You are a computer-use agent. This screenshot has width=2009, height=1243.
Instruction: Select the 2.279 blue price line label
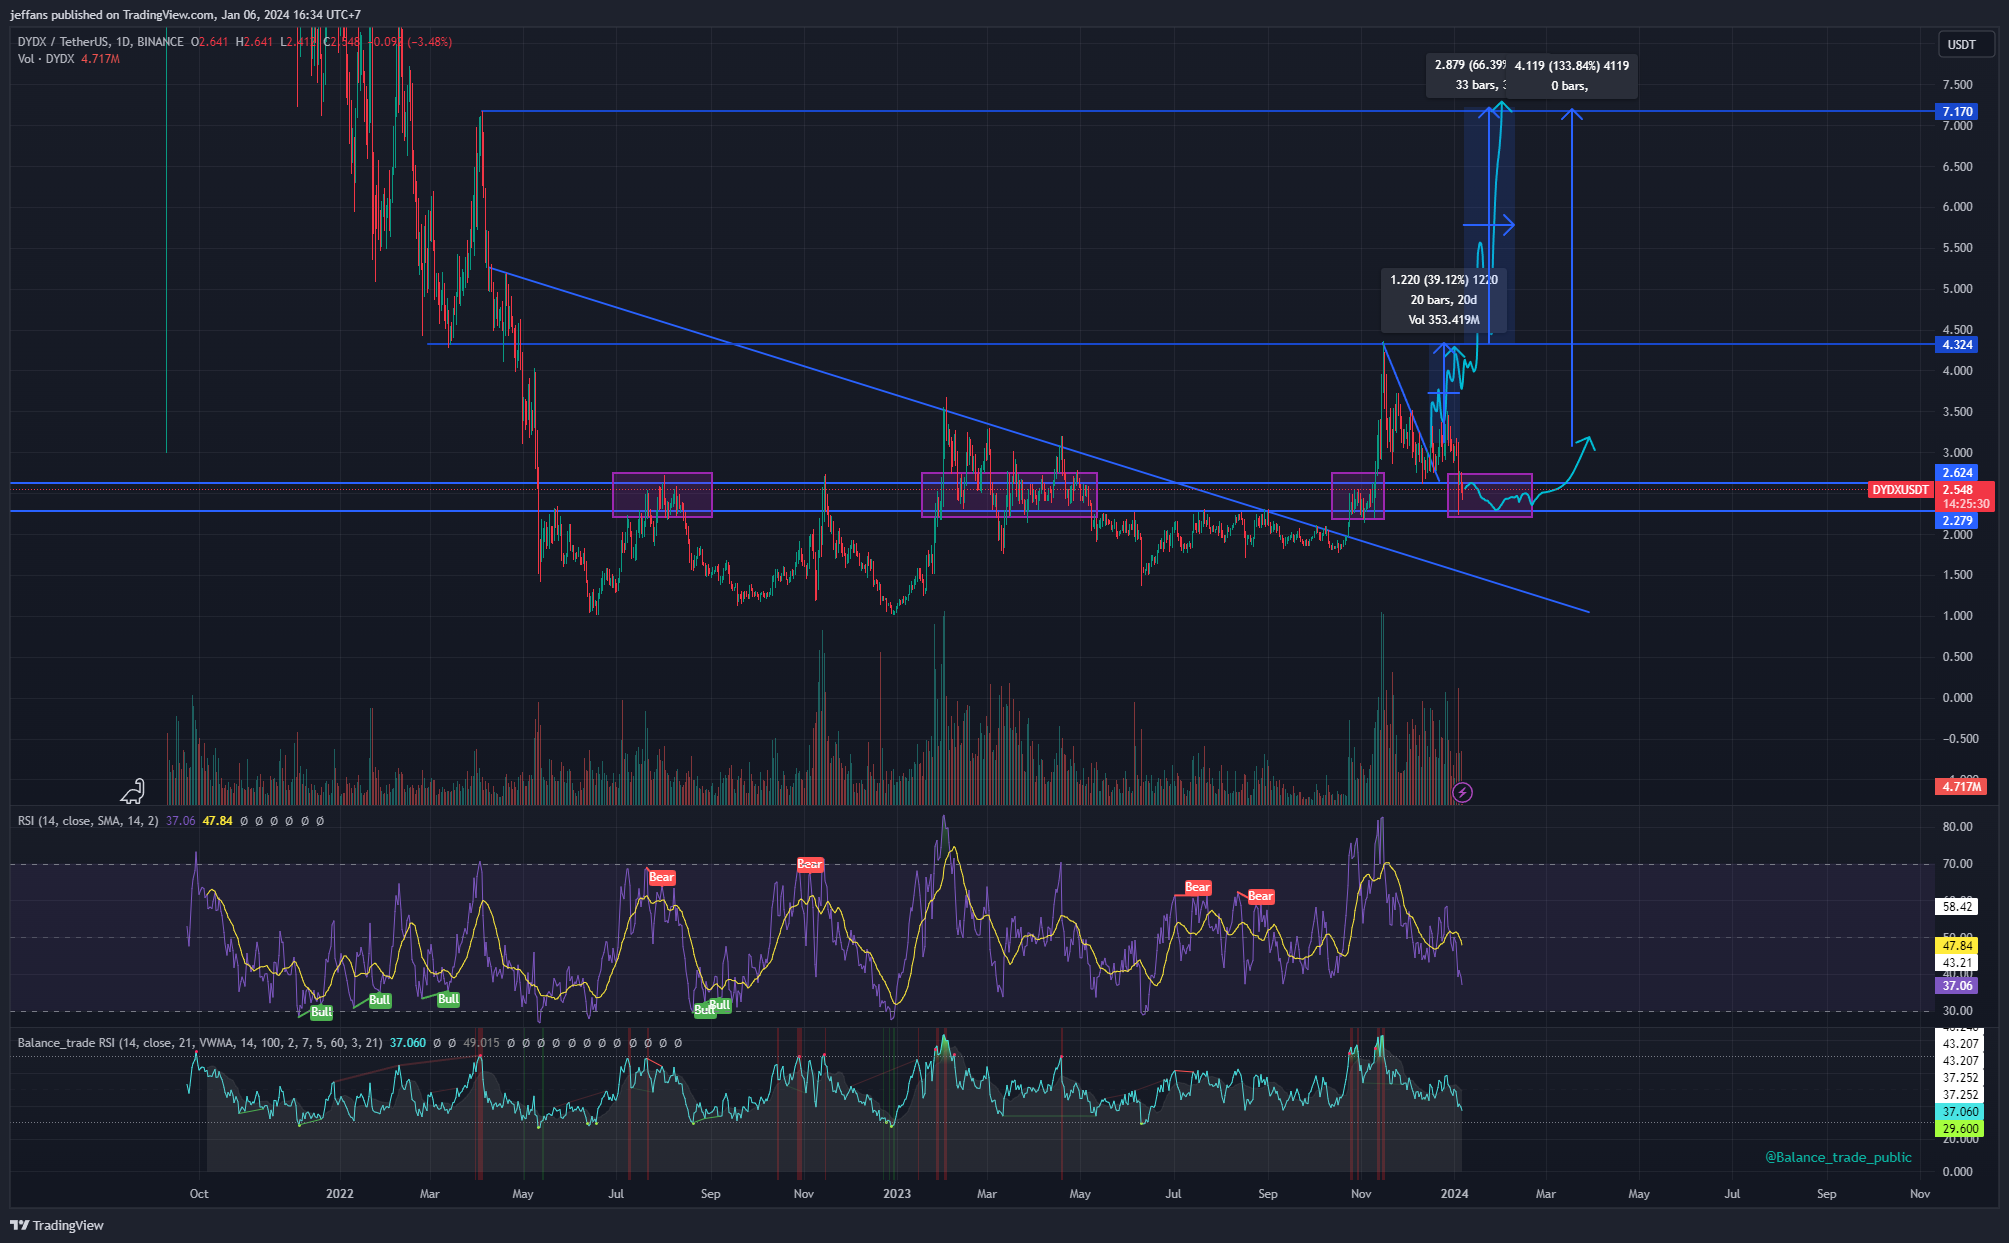pyautogui.click(x=1957, y=520)
